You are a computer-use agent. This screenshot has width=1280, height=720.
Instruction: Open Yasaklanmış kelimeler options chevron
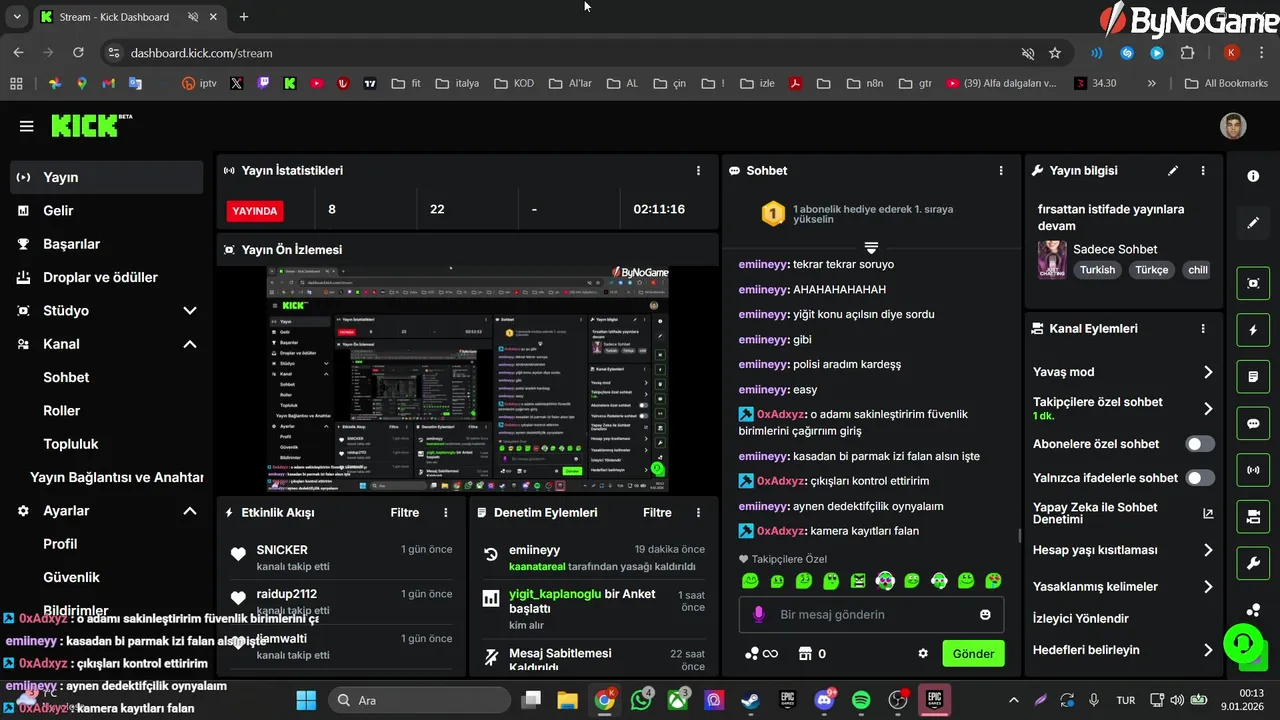point(1208,587)
